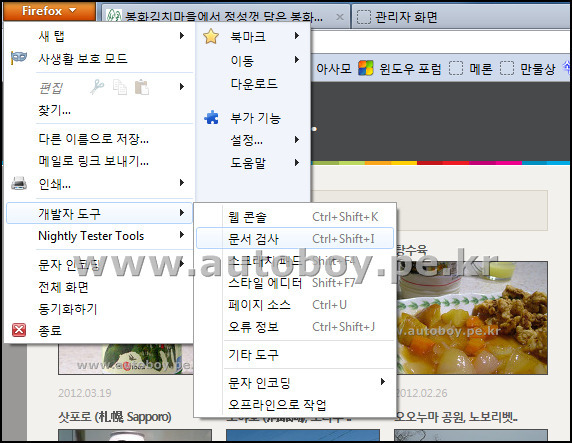Select 다운로드 menu item
This screenshot has width=572, height=443.
(254, 84)
